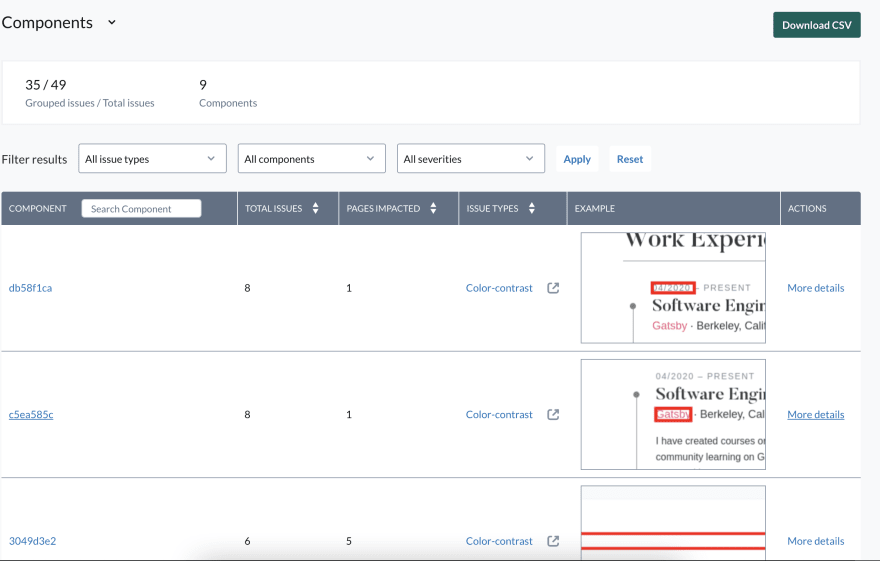Viewport: 880px width, 561px height.
Task: View More details for 3049d3e2
Action: [x=815, y=541]
